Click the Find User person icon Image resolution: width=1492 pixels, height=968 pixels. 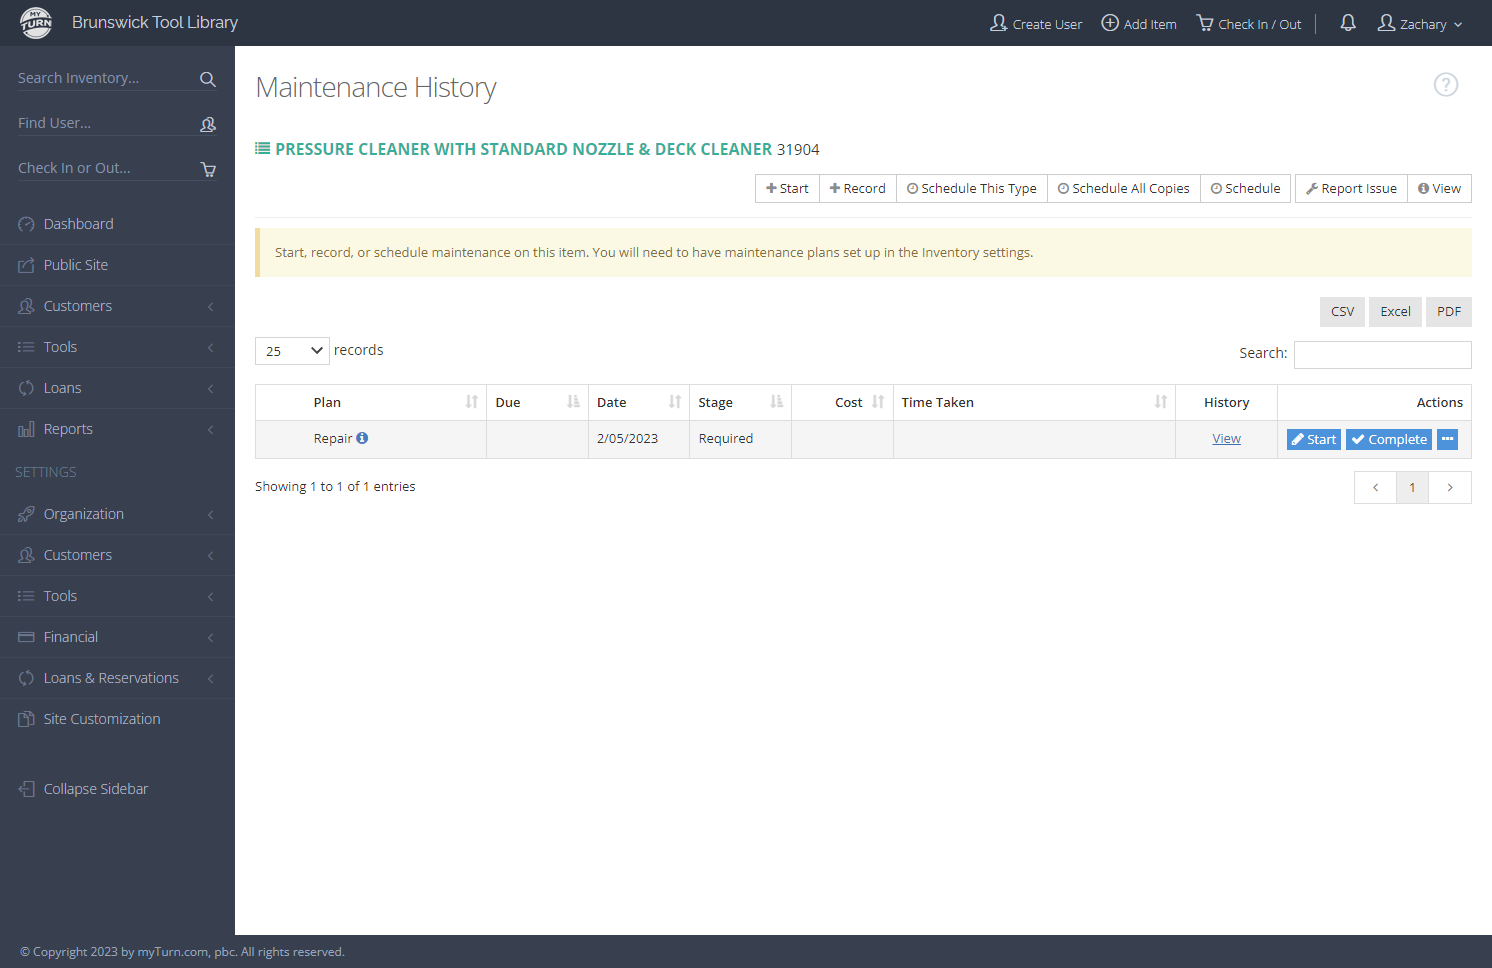coord(208,124)
